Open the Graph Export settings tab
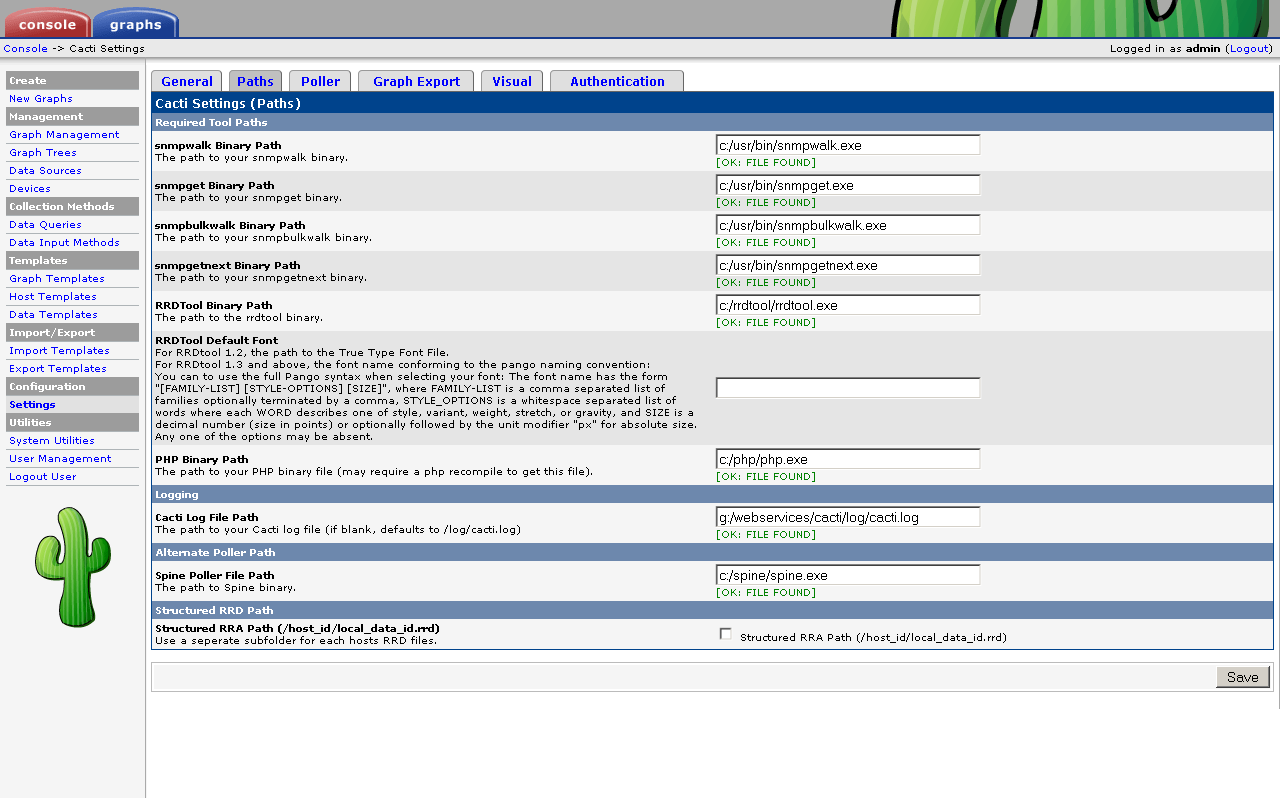Screen dimensions: 1280x798 click(x=416, y=81)
